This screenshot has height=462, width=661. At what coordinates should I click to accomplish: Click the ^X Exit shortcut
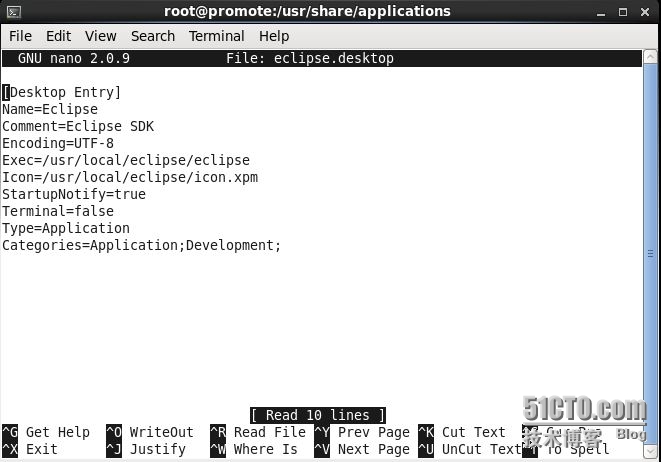[30, 449]
